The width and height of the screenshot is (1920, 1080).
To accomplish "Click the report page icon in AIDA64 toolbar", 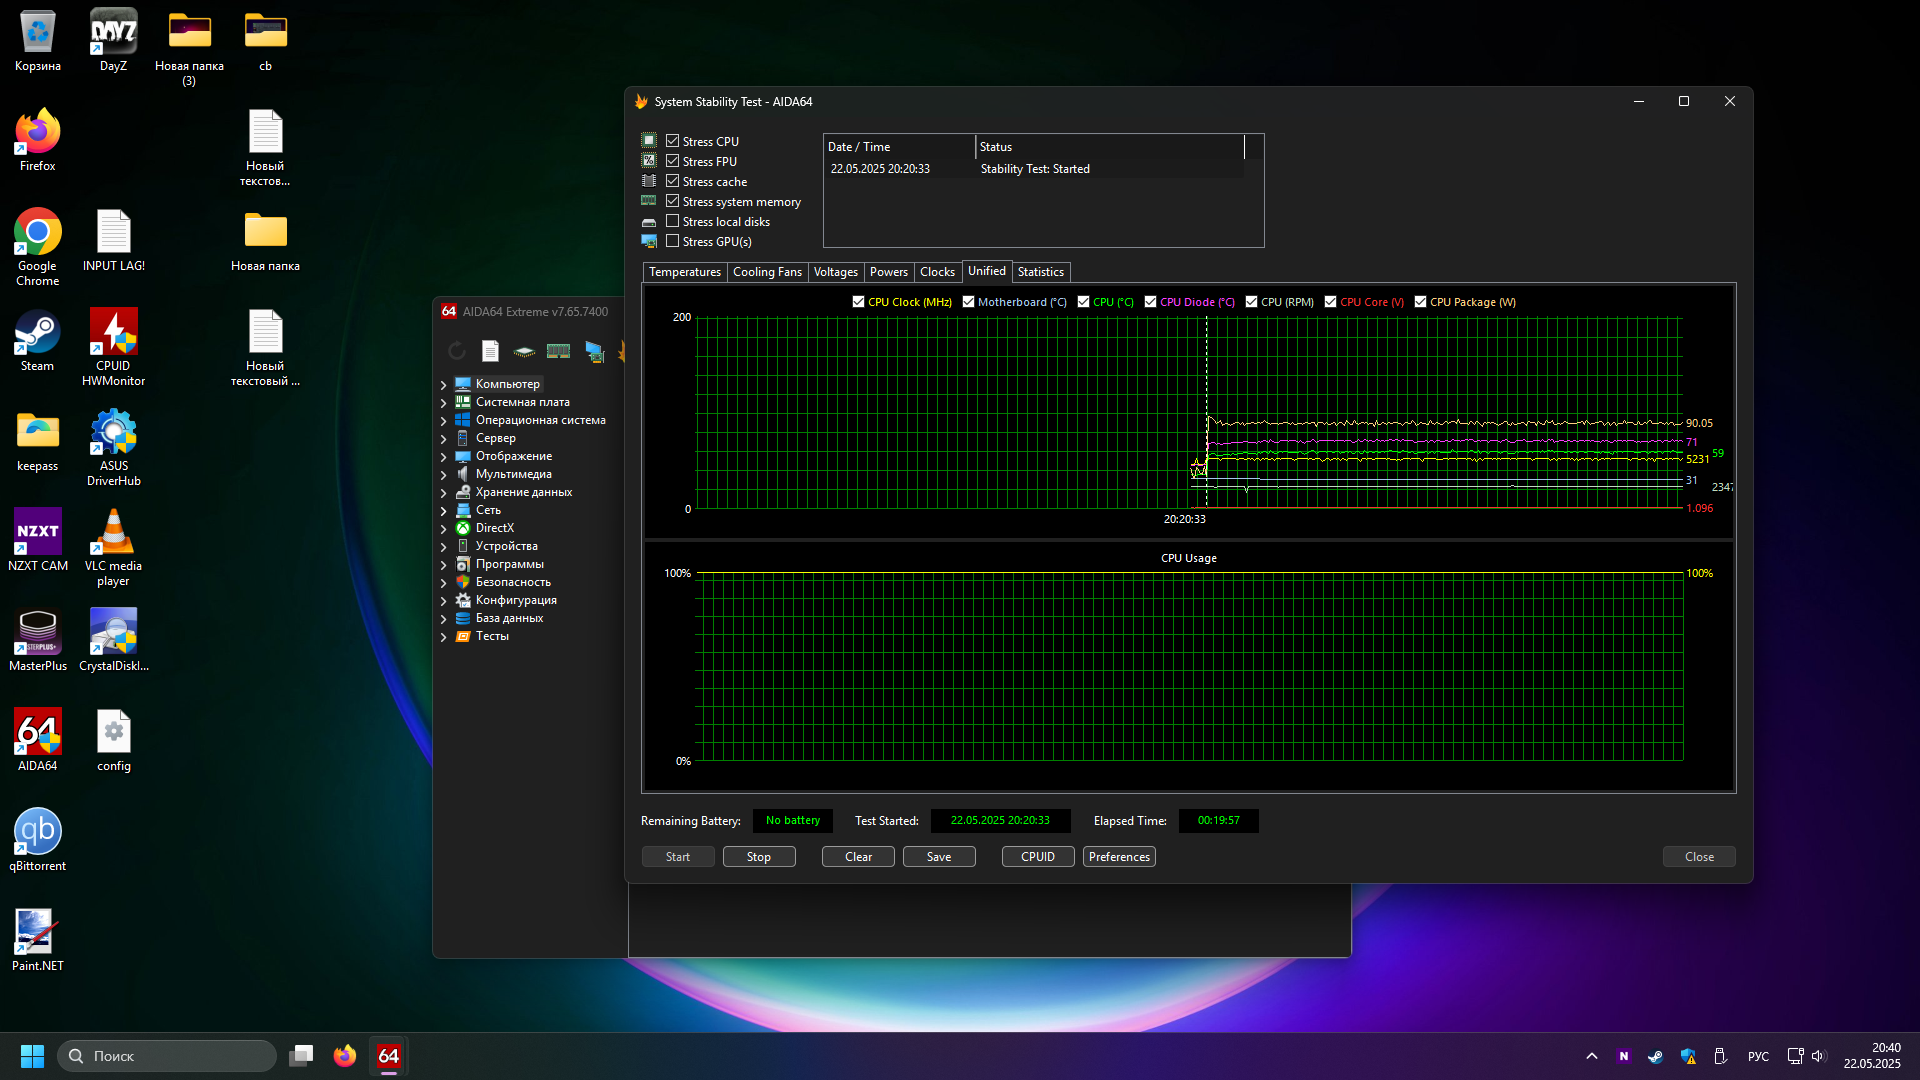I will pos(490,351).
